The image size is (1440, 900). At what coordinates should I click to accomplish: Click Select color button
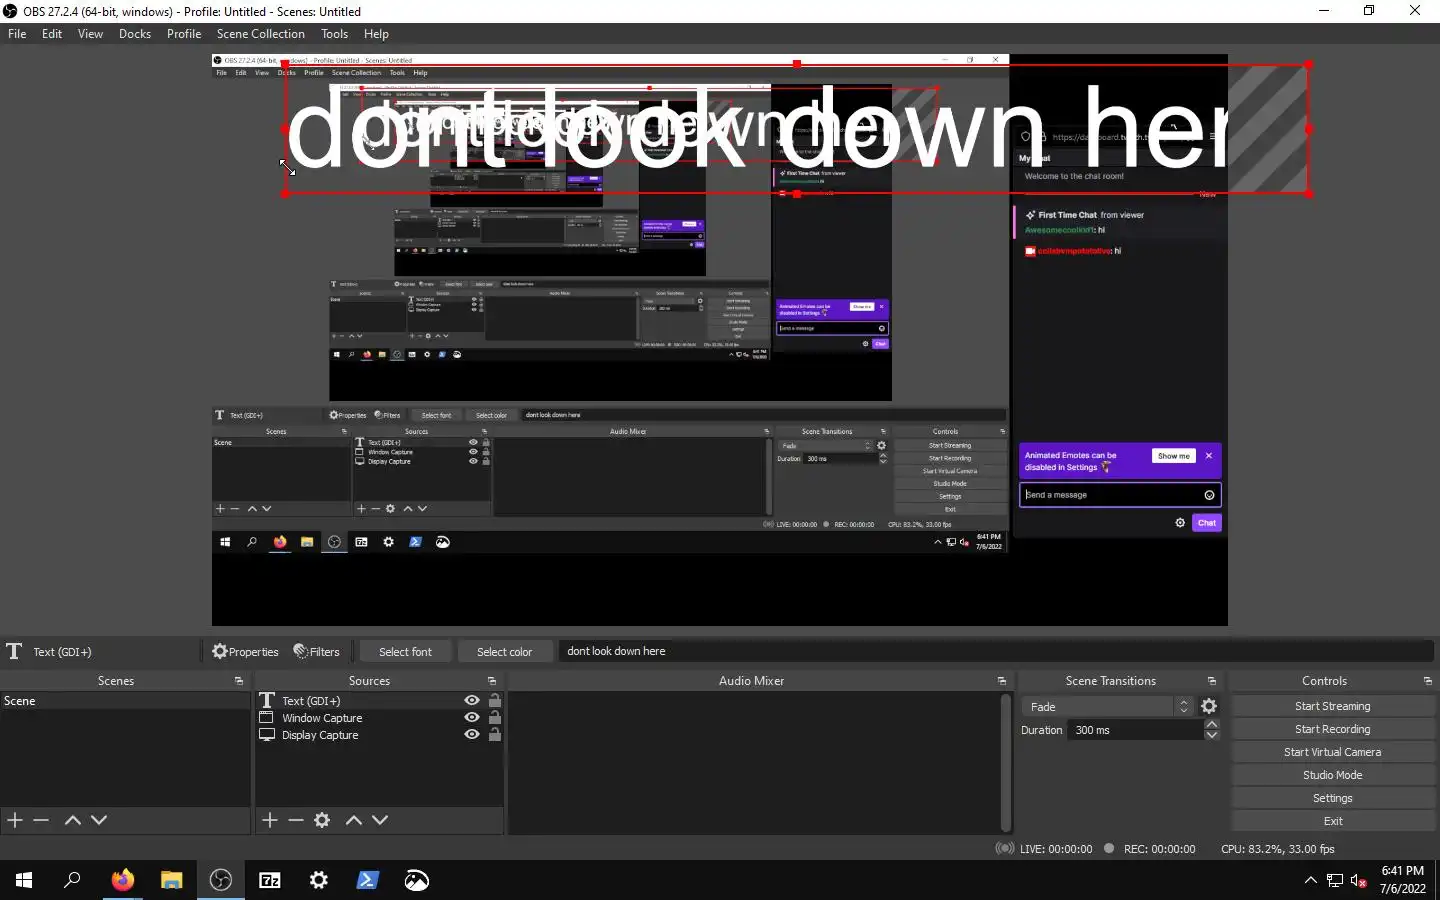pyautogui.click(x=504, y=651)
